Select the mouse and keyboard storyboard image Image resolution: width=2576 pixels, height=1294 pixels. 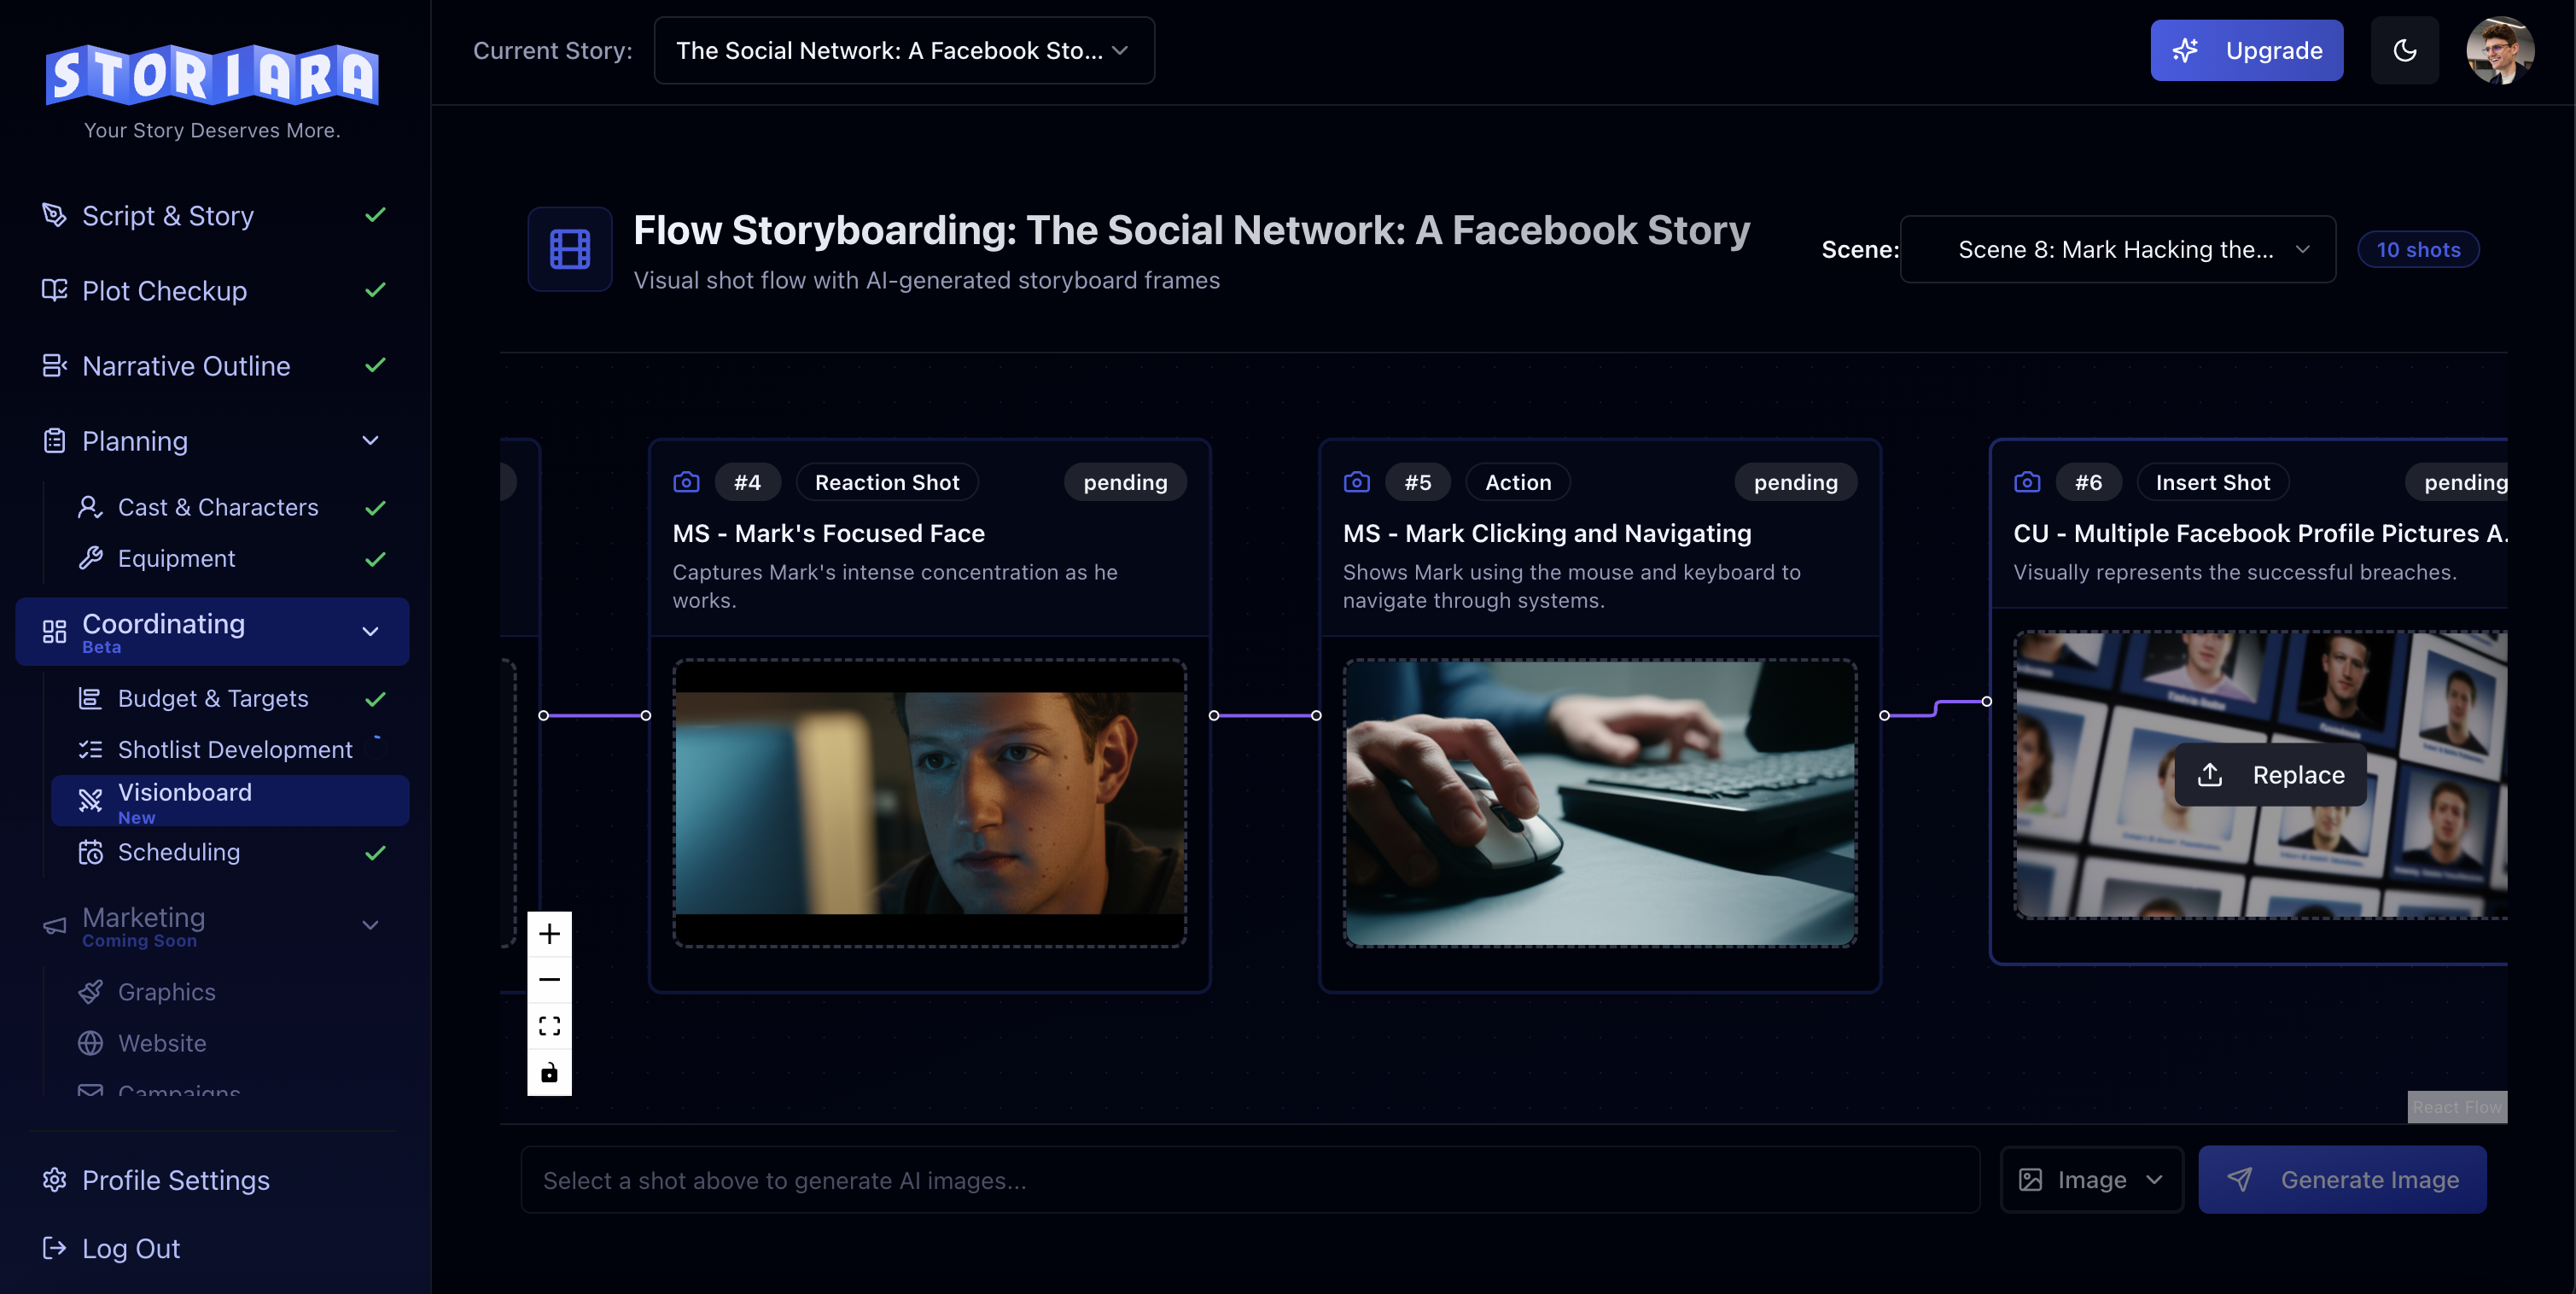[1599, 803]
